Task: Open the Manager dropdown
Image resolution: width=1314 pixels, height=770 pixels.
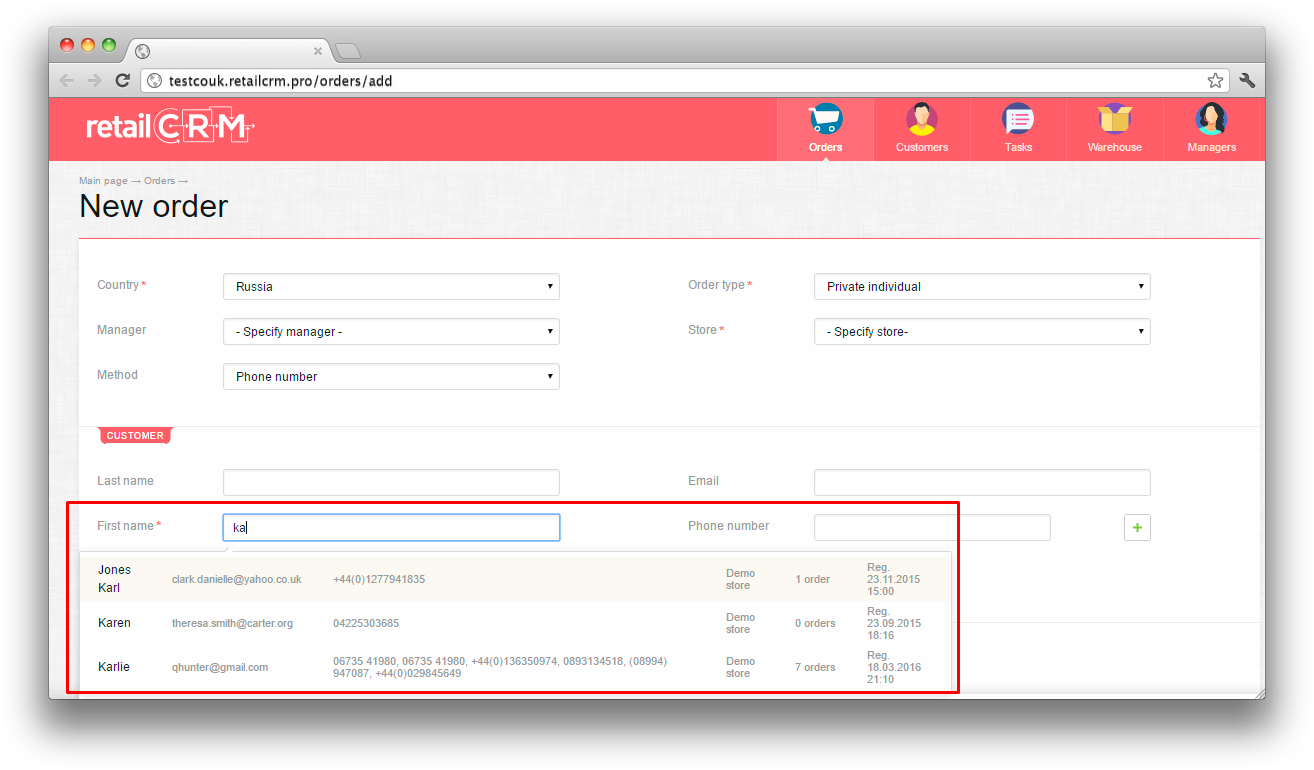Action: (x=391, y=331)
